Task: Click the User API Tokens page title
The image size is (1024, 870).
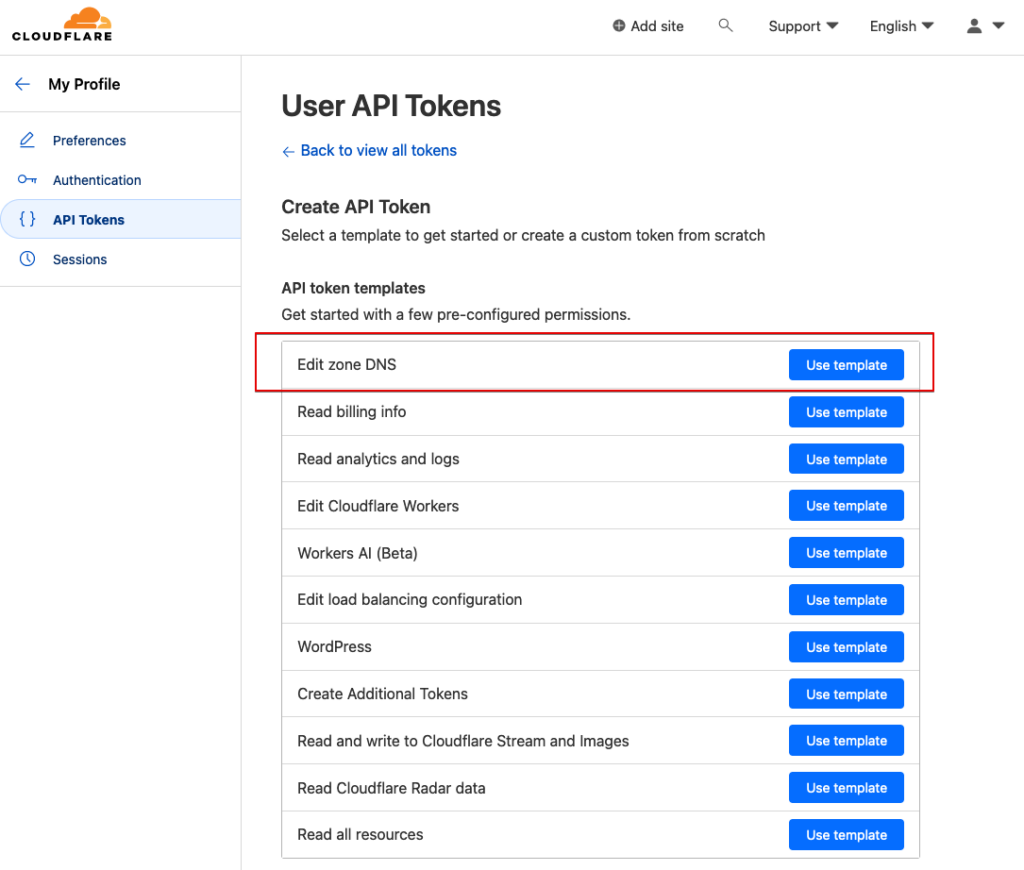Action: coord(391,106)
